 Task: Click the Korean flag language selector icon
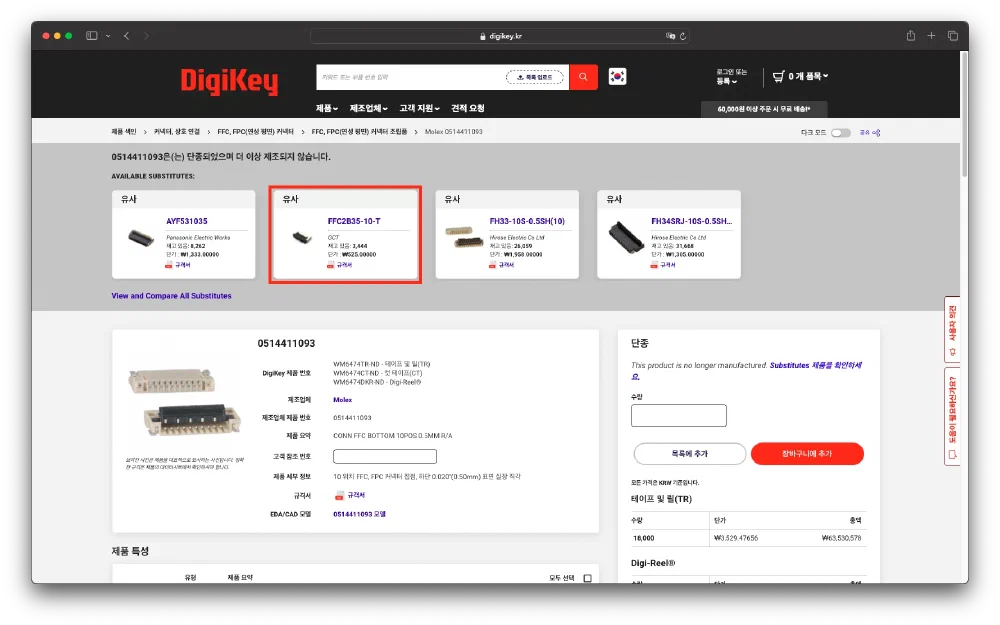click(616, 75)
